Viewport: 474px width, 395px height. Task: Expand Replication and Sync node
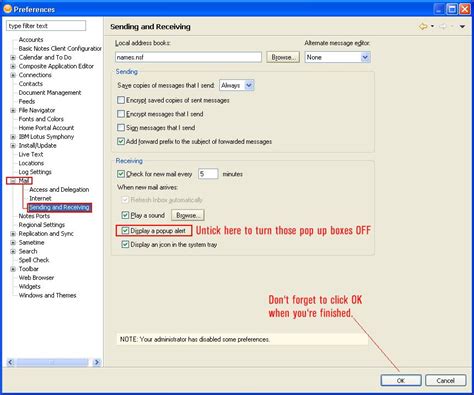[x=13, y=234]
